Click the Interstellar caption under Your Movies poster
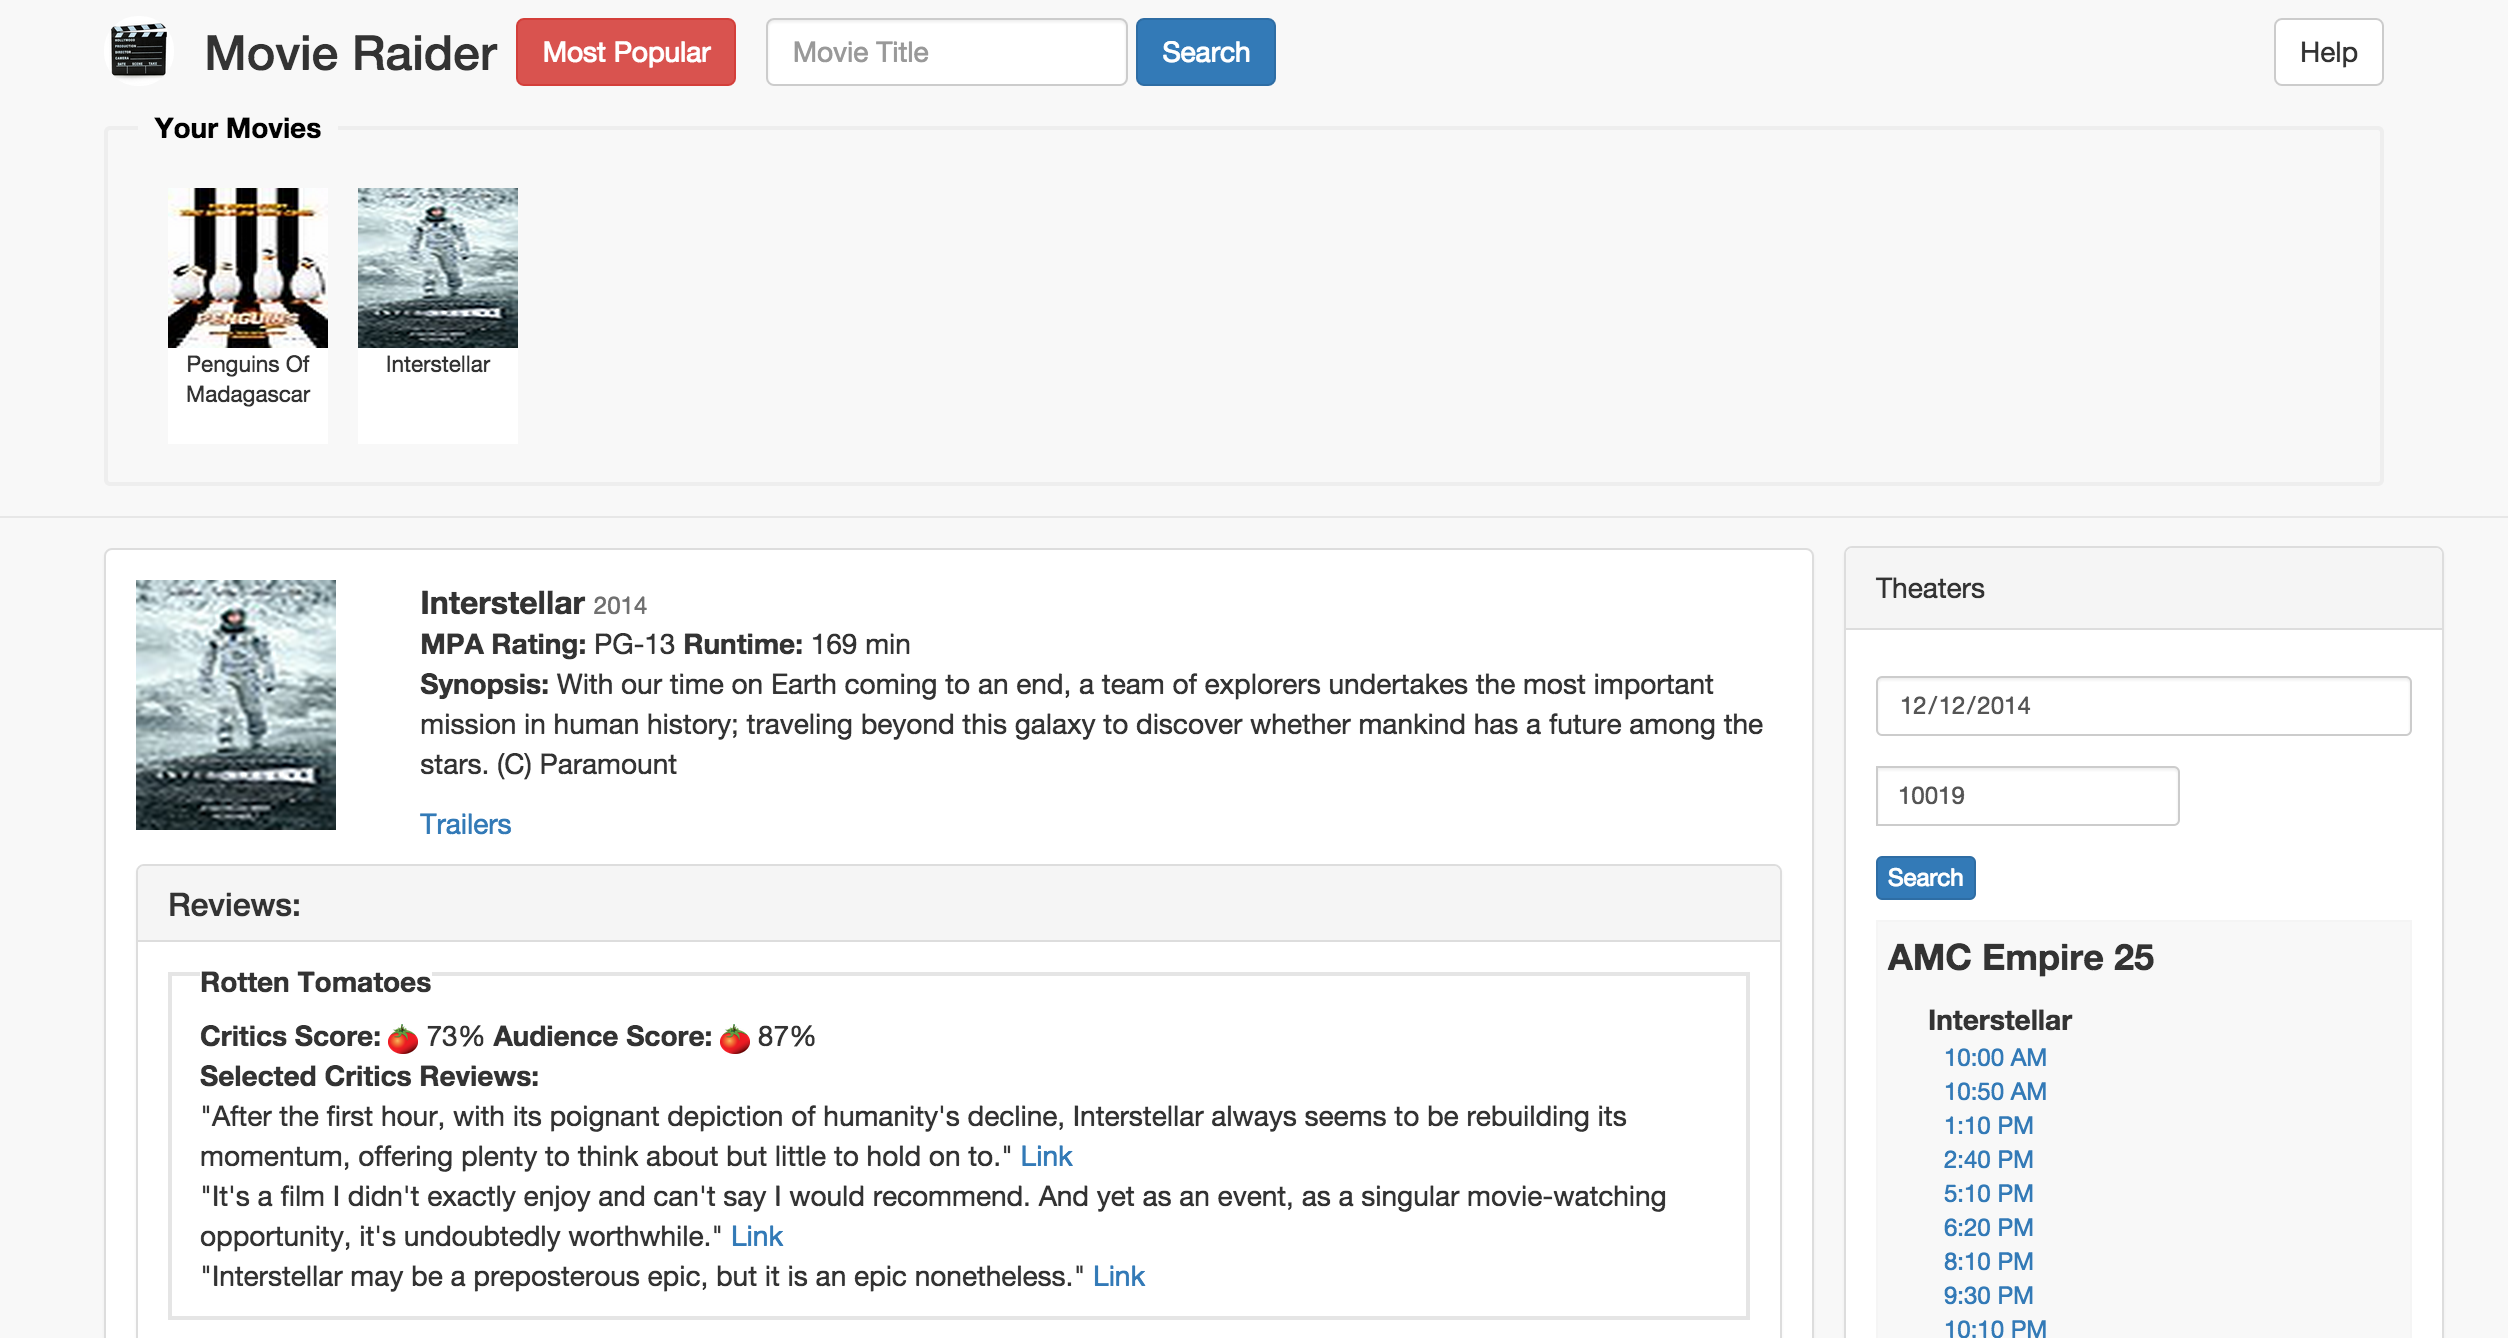 point(438,364)
